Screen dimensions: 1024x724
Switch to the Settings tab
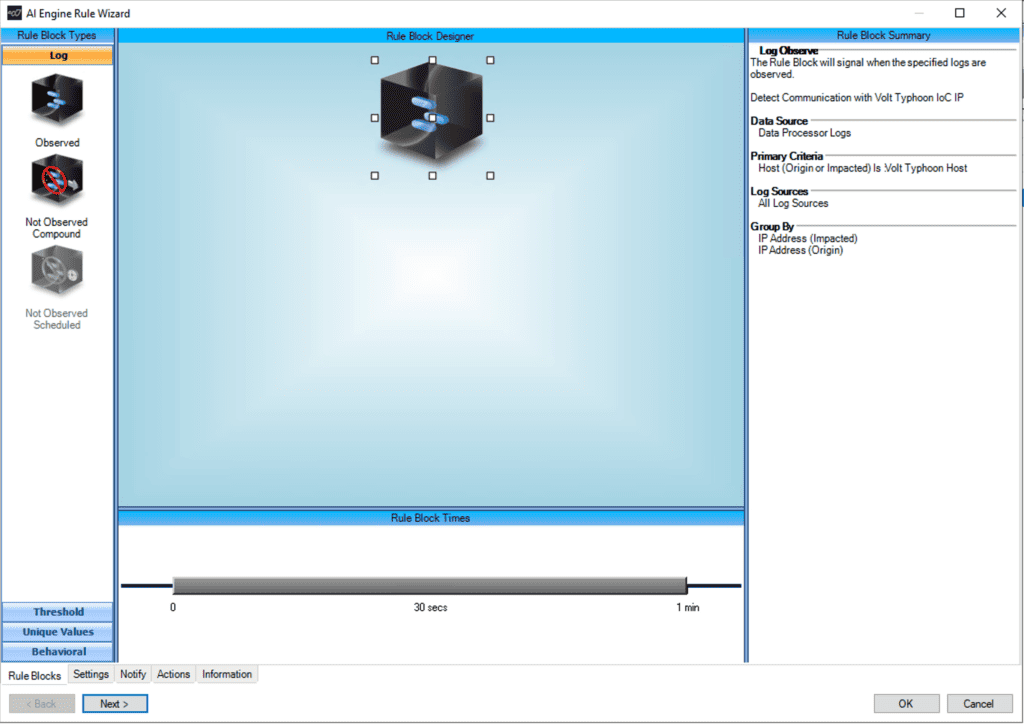click(91, 674)
